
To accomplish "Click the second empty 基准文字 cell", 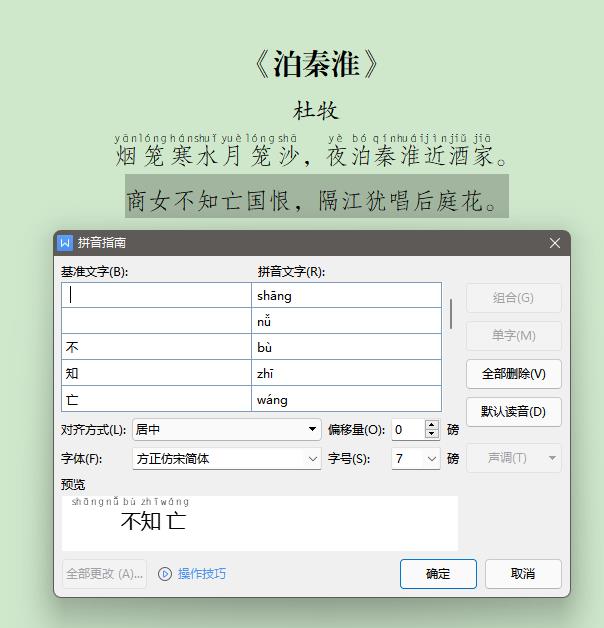I will click(x=156, y=321).
